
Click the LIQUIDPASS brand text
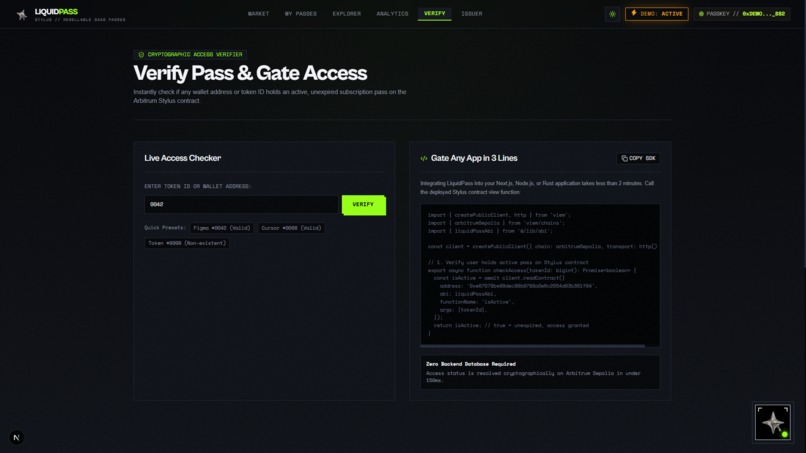(x=56, y=12)
